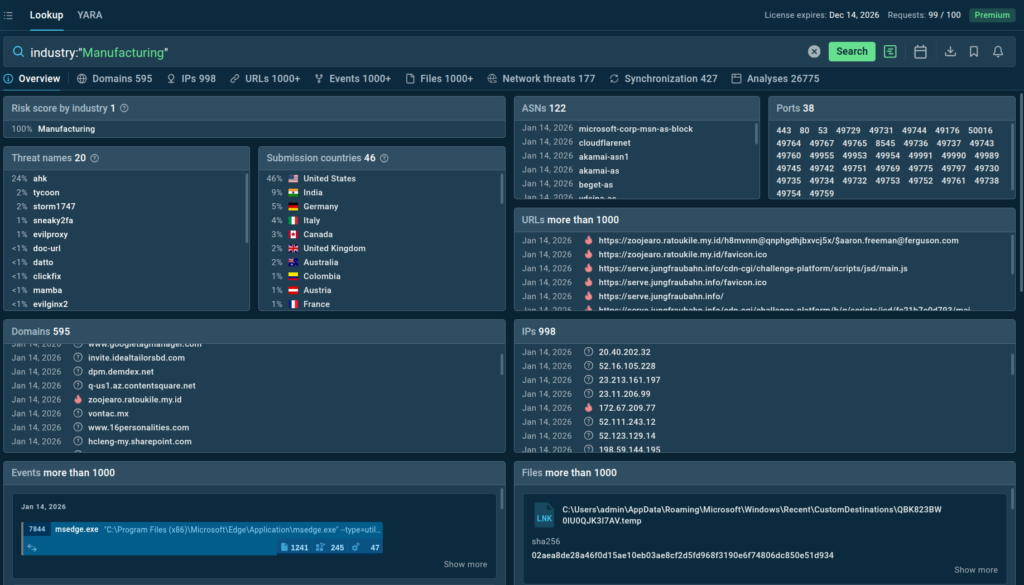Screen dimensions: 1024x585
Task: Open the zoojearo.ratoukile.my.id domain entry
Action: [x=134, y=399]
